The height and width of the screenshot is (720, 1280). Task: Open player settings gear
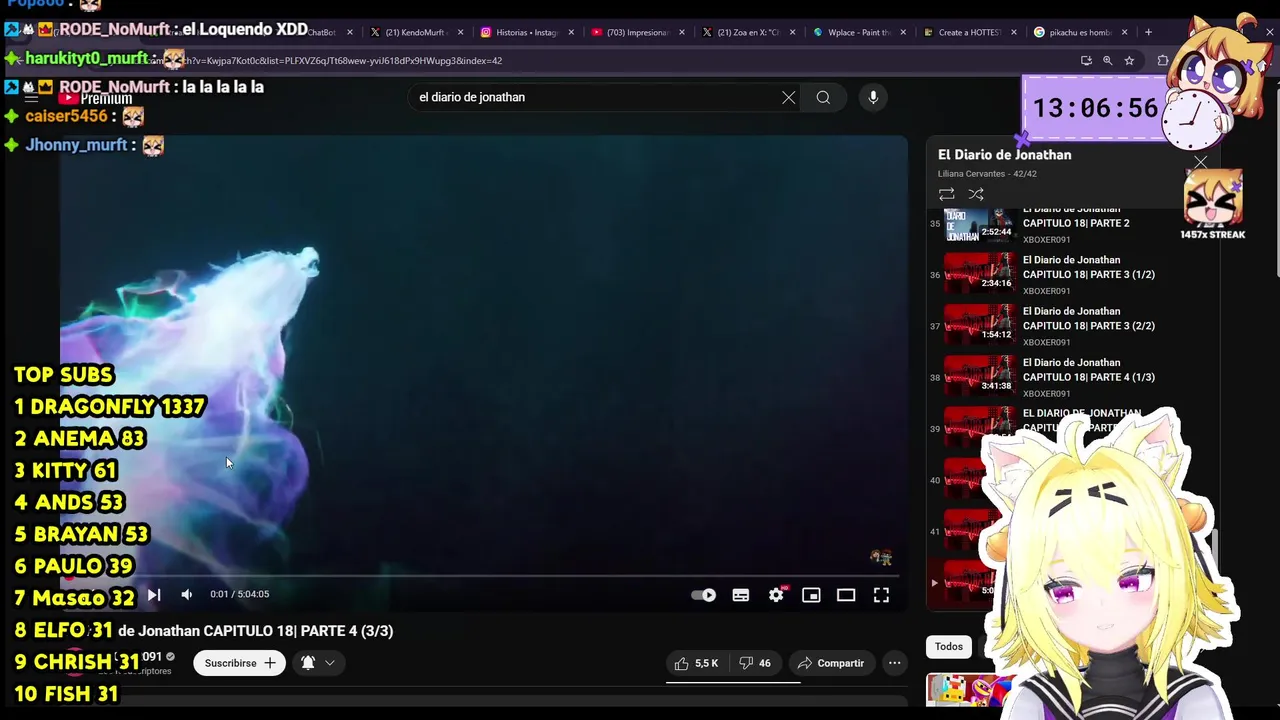click(x=777, y=595)
